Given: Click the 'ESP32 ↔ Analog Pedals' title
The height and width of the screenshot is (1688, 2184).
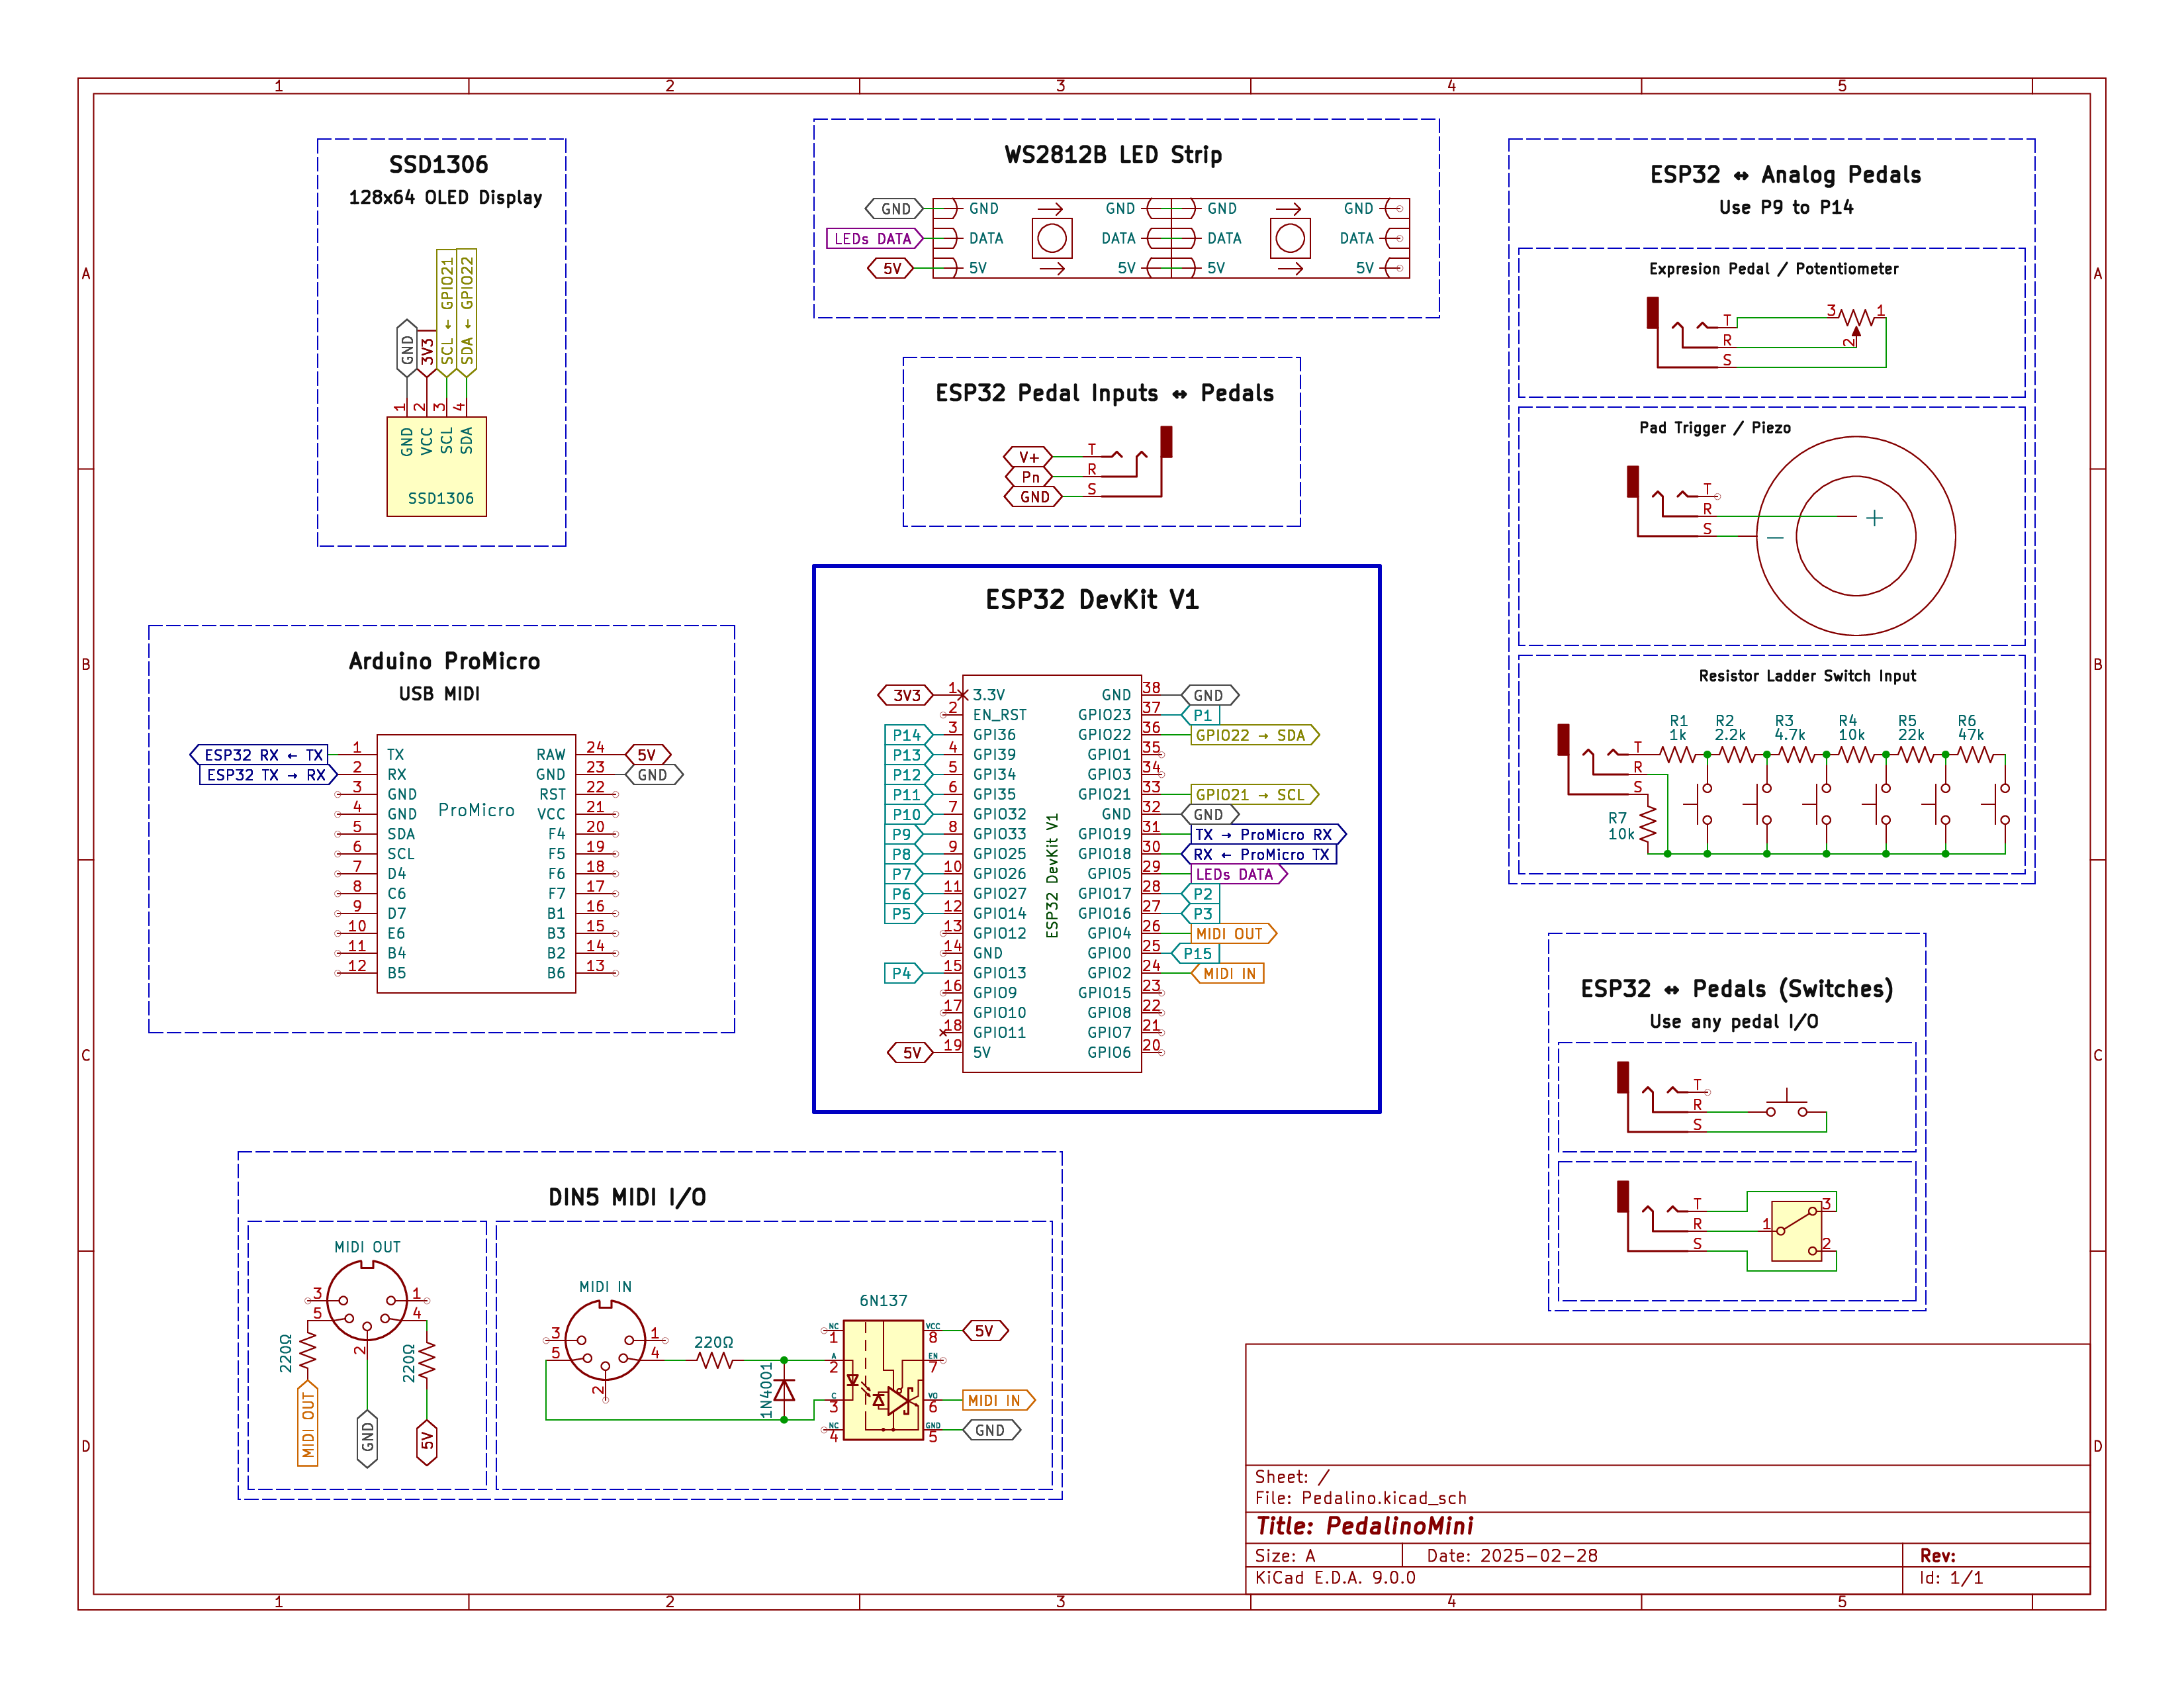Looking at the screenshot, I should [x=1786, y=175].
